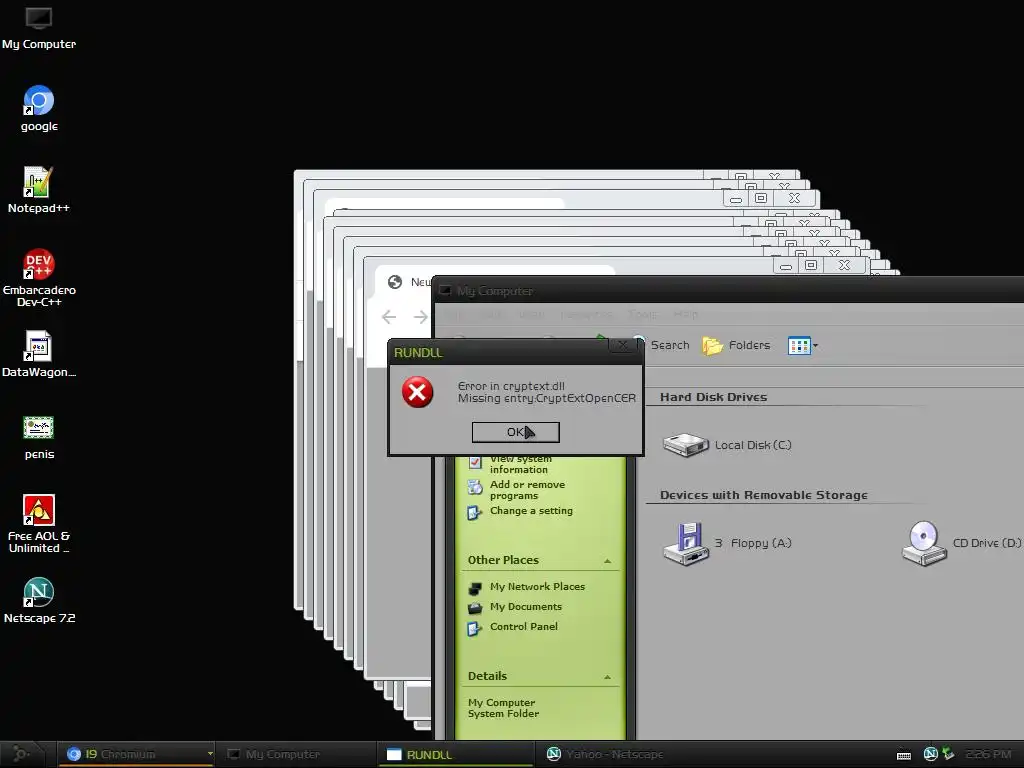
Task: Select the Free AOL & Unlimited shortcut
Action: tap(39, 524)
